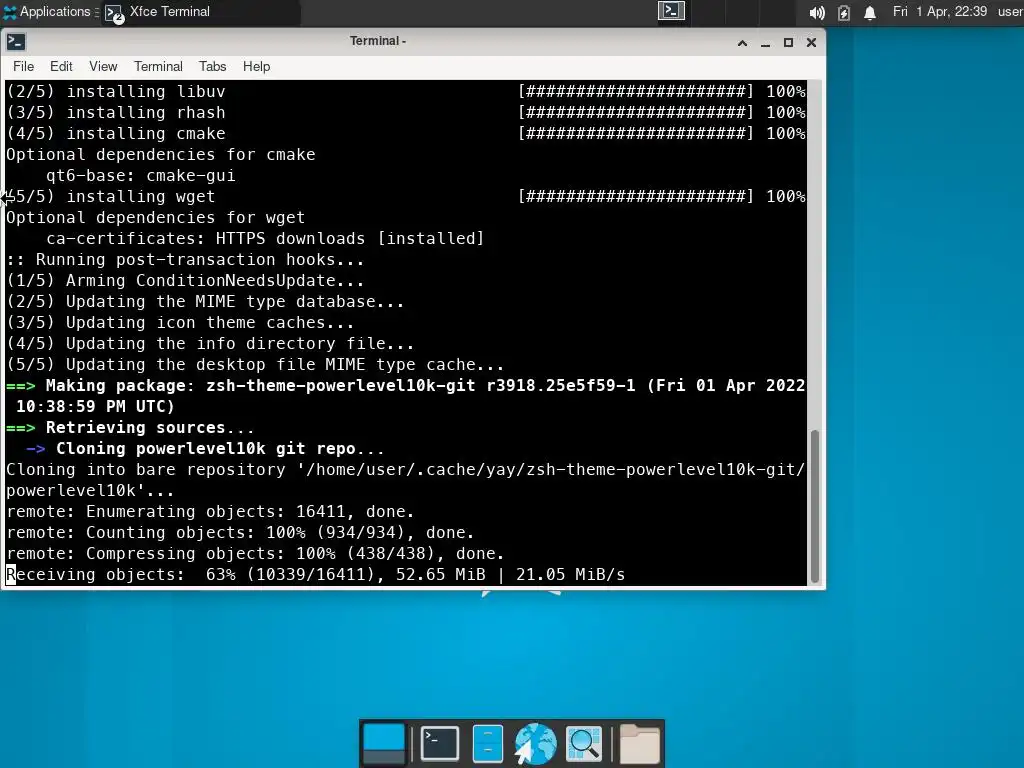Close the Terminal window
Screen dimensions: 1024x768
tap(811, 43)
